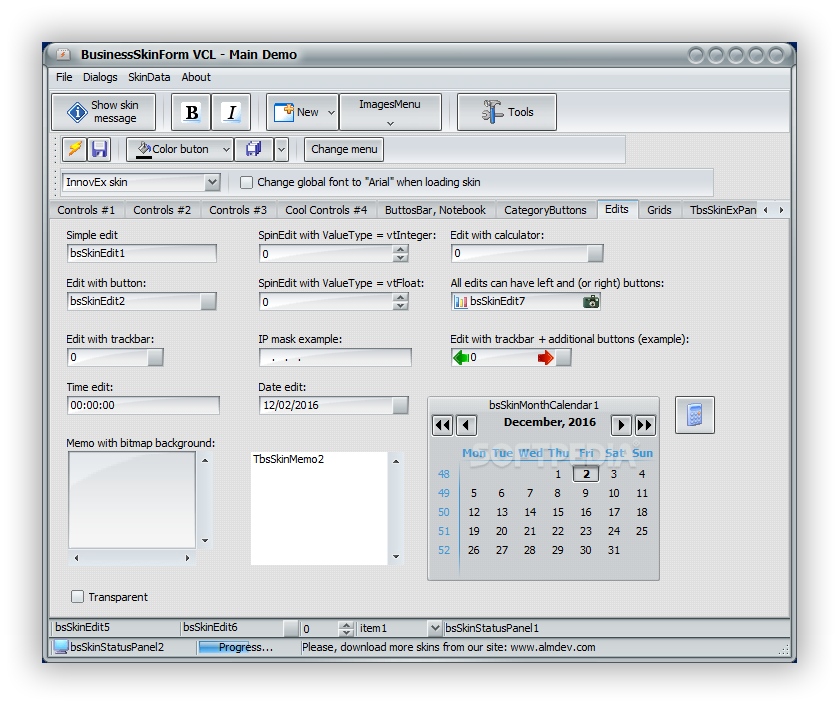Click the button inside bsSkinEdit6 field
839x705 pixels.
291,628
